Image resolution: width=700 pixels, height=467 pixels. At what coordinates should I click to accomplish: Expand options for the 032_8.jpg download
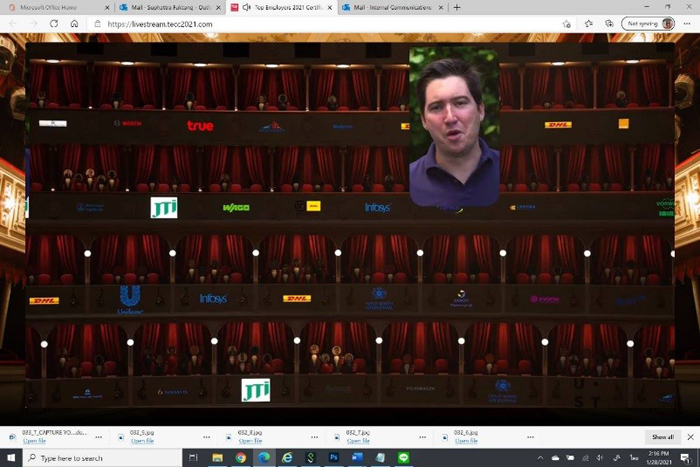(x=315, y=437)
